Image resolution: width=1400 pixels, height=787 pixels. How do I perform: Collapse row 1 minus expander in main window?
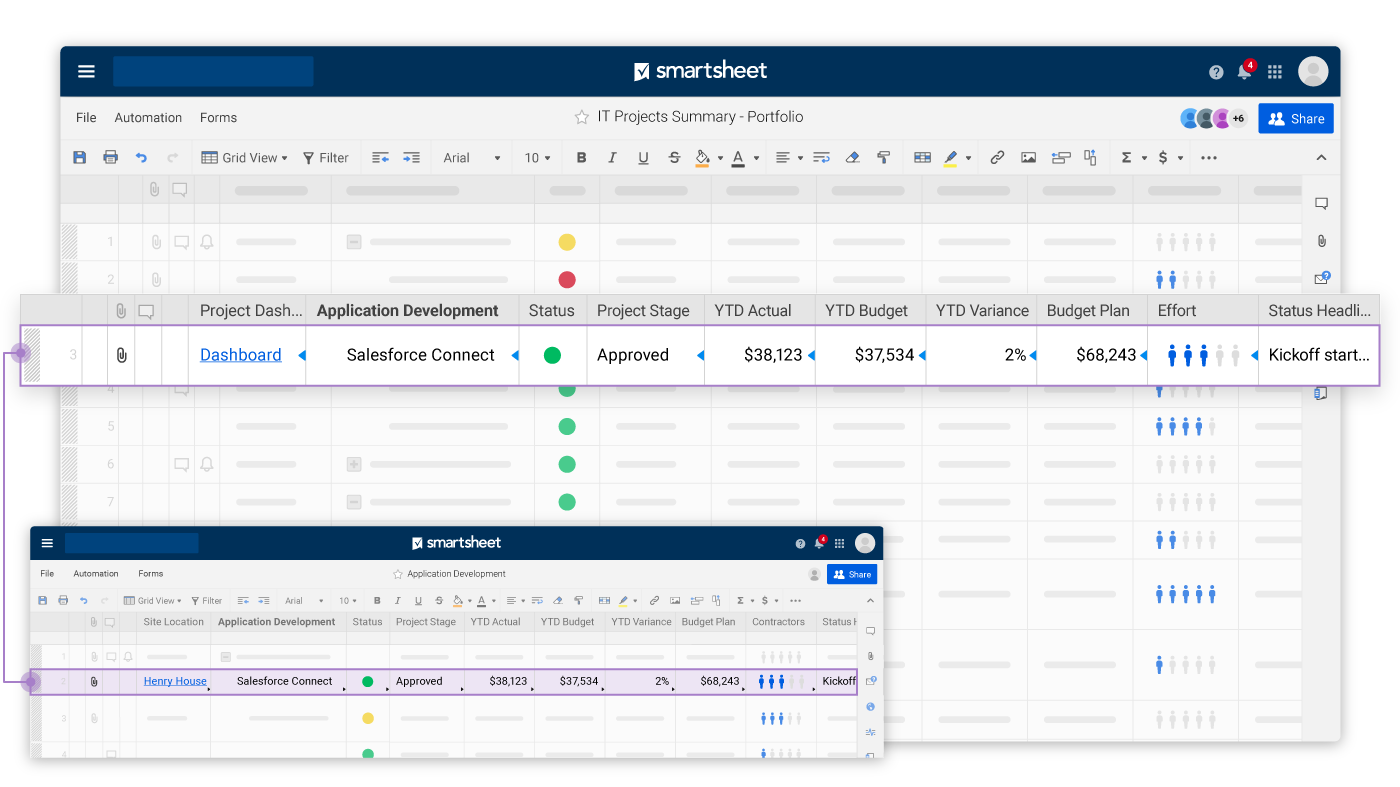pyautogui.click(x=353, y=241)
